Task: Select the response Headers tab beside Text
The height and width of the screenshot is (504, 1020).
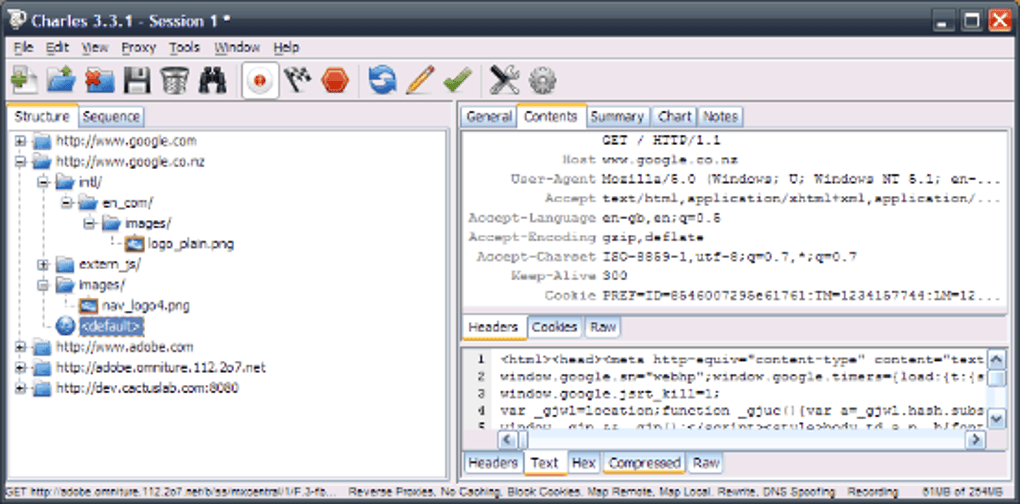Action: (493, 463)
